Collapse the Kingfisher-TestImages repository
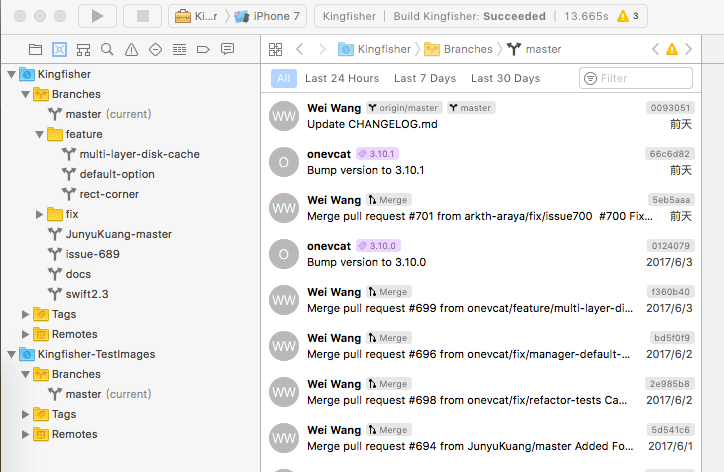 coord(12,354)
